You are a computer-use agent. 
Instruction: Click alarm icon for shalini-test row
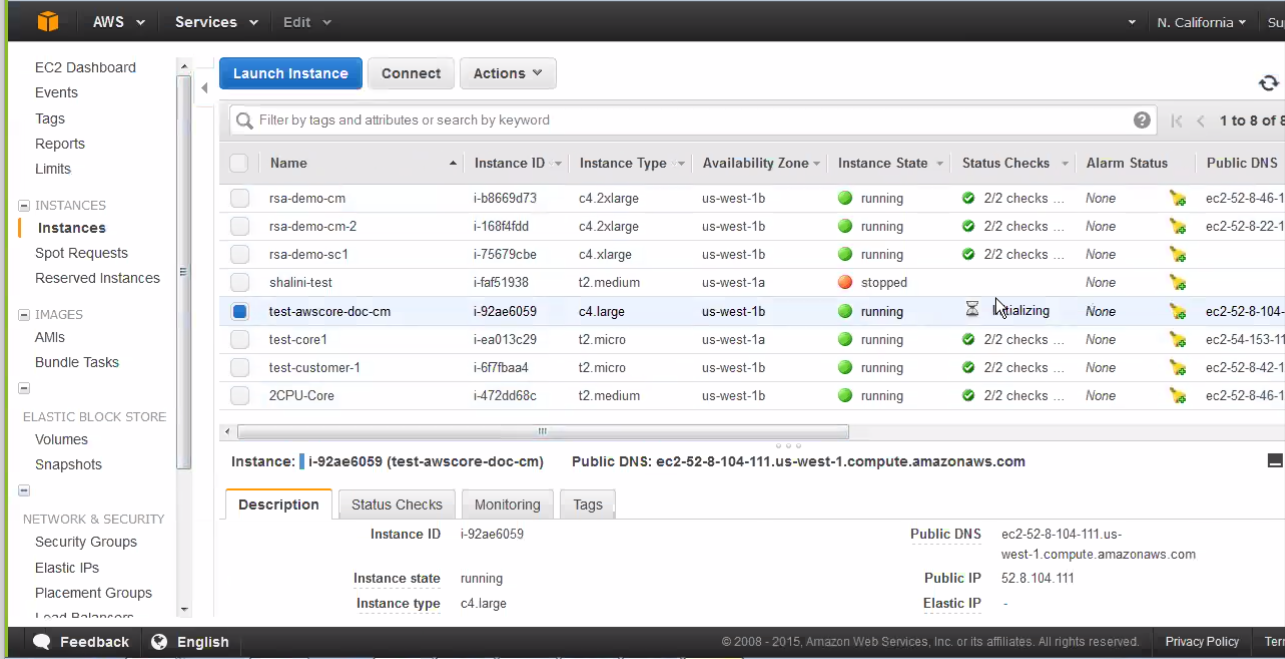1178,283
